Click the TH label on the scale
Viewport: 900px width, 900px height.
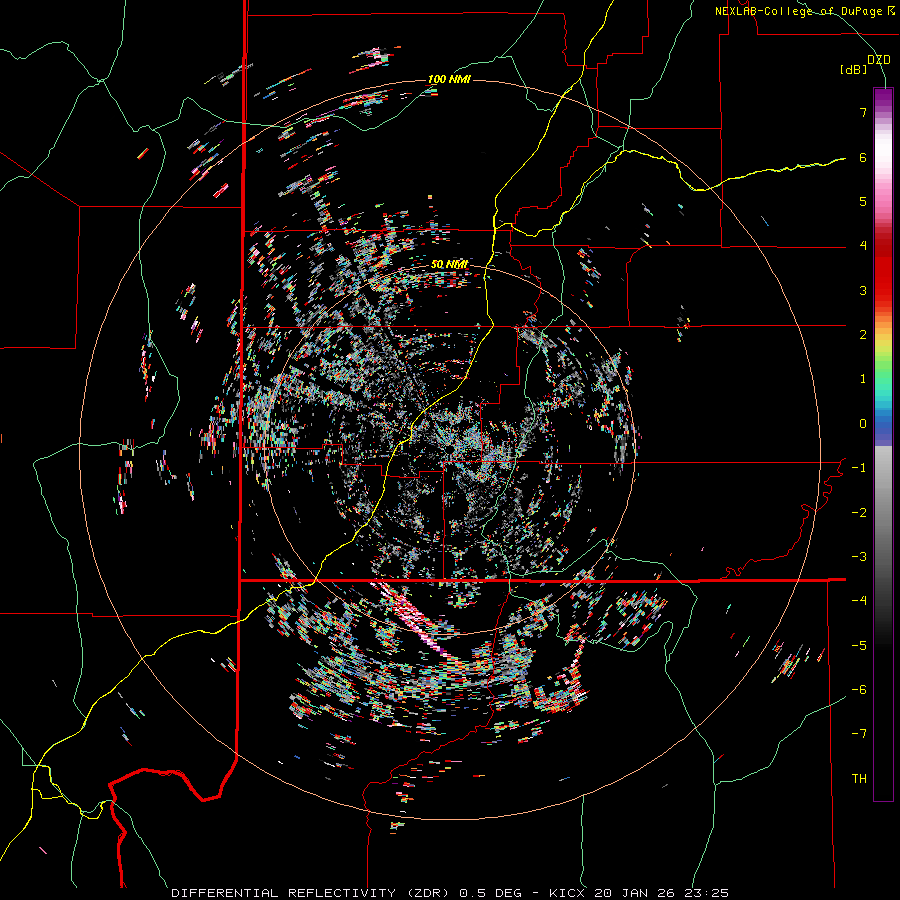(x=859, y=779)
